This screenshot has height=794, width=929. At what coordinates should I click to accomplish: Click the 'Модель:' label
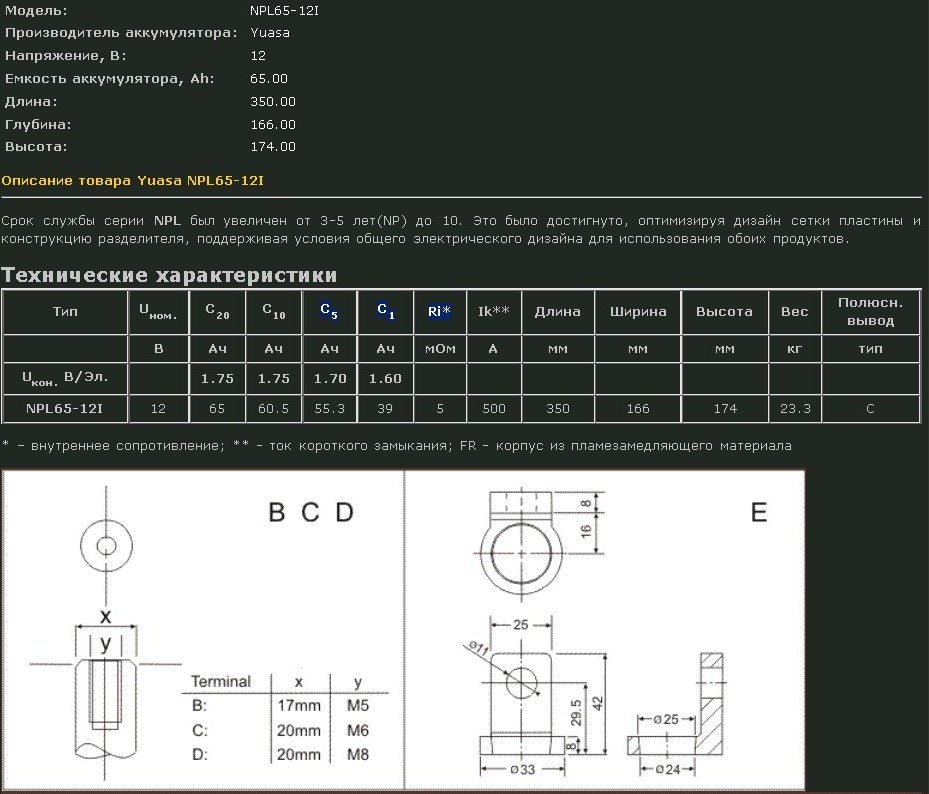pyautogui.click(x=36, y=11)
